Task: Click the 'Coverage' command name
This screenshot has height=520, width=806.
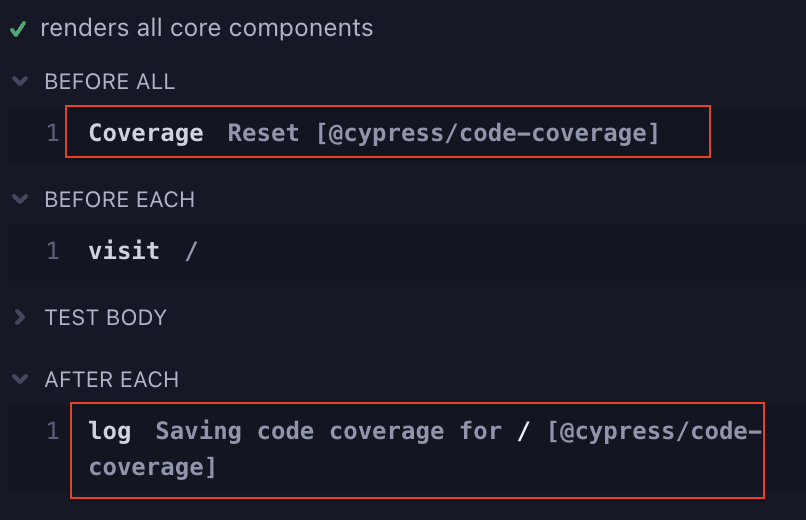Action: (x=146, y=133)
